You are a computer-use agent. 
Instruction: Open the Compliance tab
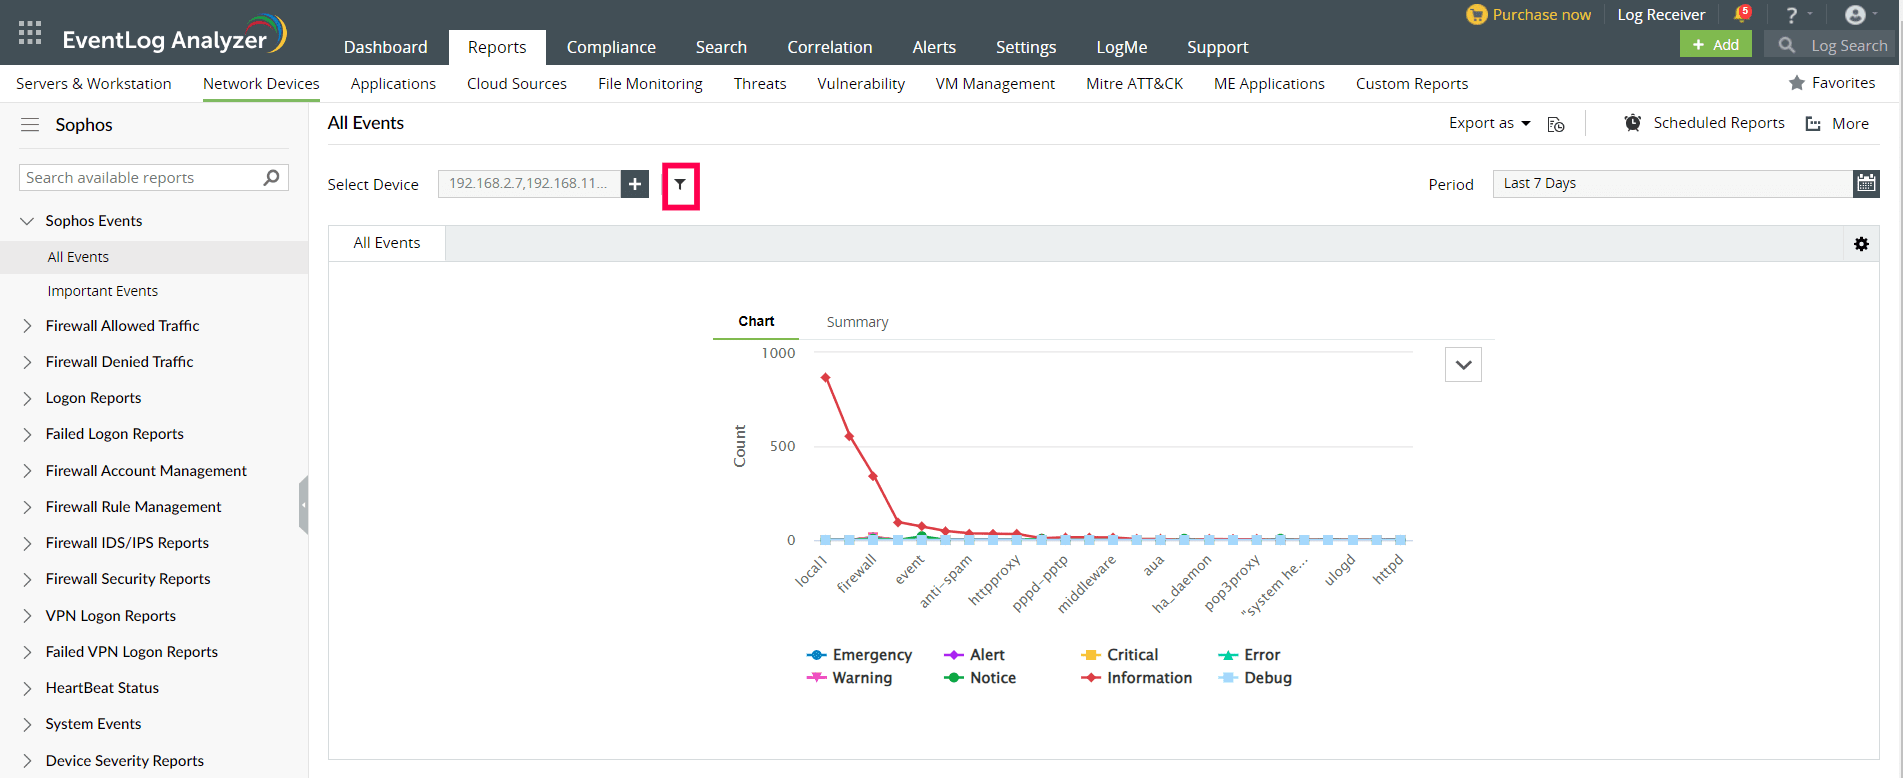point(611,47)
